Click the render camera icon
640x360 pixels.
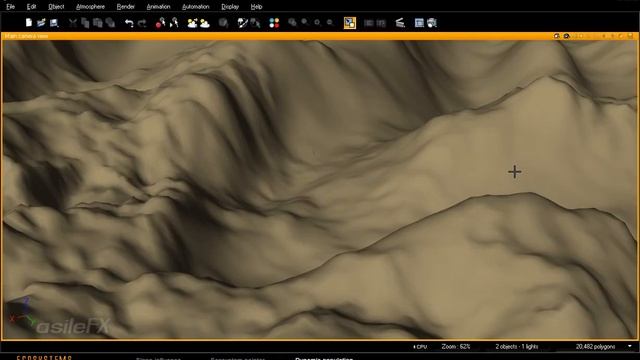click(x=432, y=23)
